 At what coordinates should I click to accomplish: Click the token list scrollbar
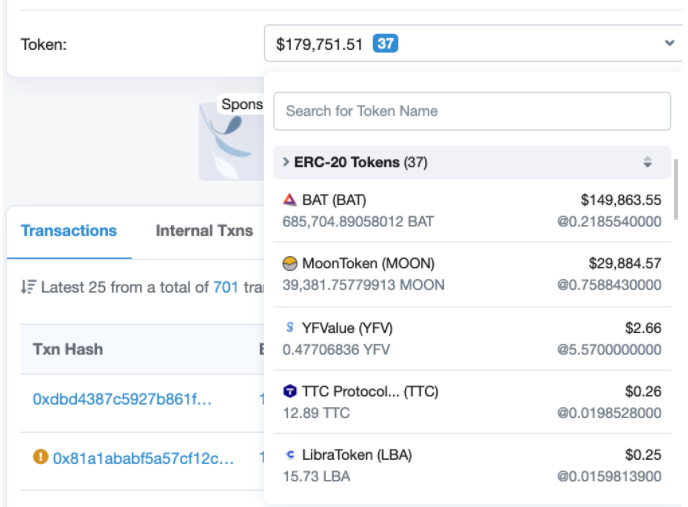[677, 190]
